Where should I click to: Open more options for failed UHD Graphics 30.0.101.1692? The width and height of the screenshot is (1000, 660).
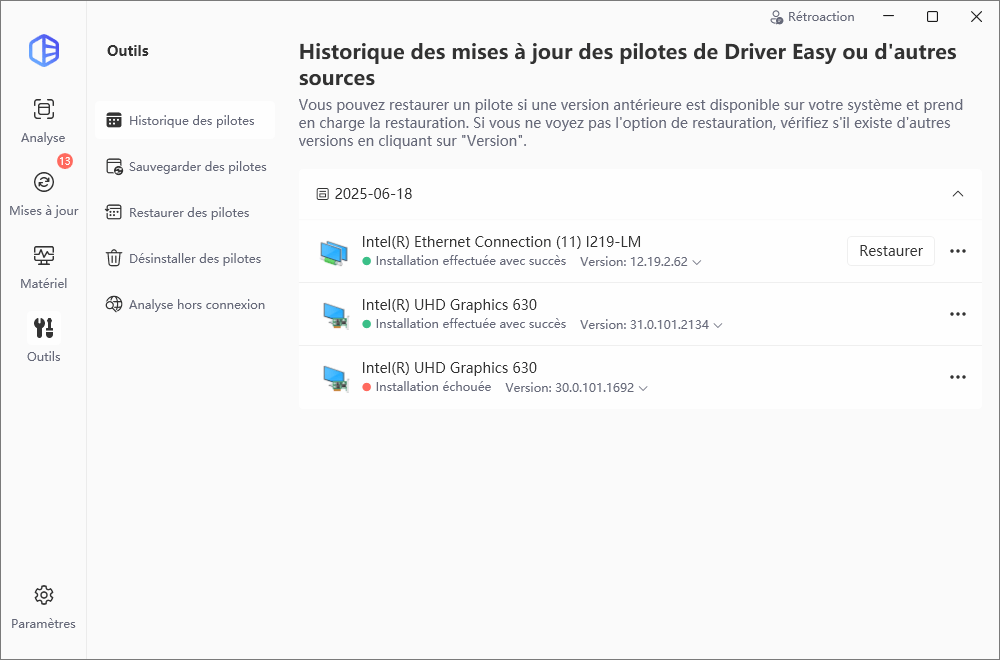click(x=958, y=378)
